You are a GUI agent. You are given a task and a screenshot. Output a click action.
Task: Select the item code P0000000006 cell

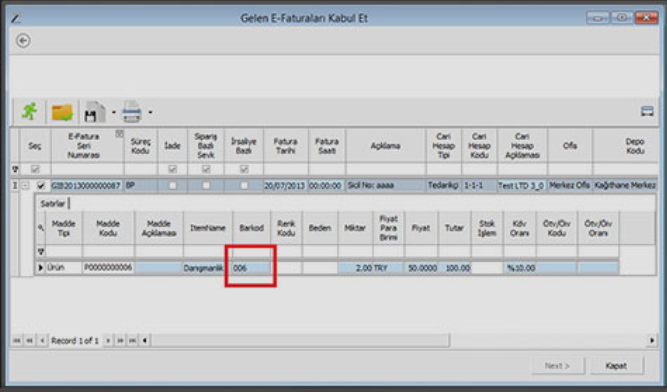[108, 268]
